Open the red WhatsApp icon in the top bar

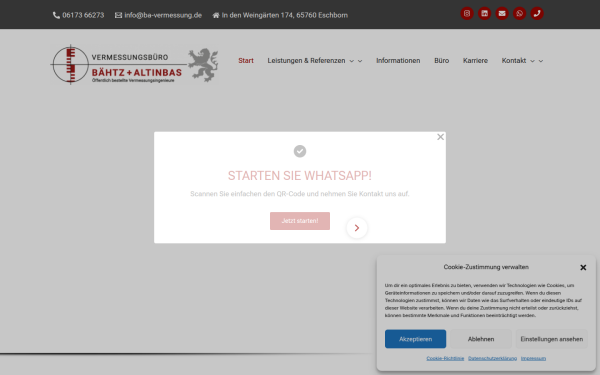[520, 13]
